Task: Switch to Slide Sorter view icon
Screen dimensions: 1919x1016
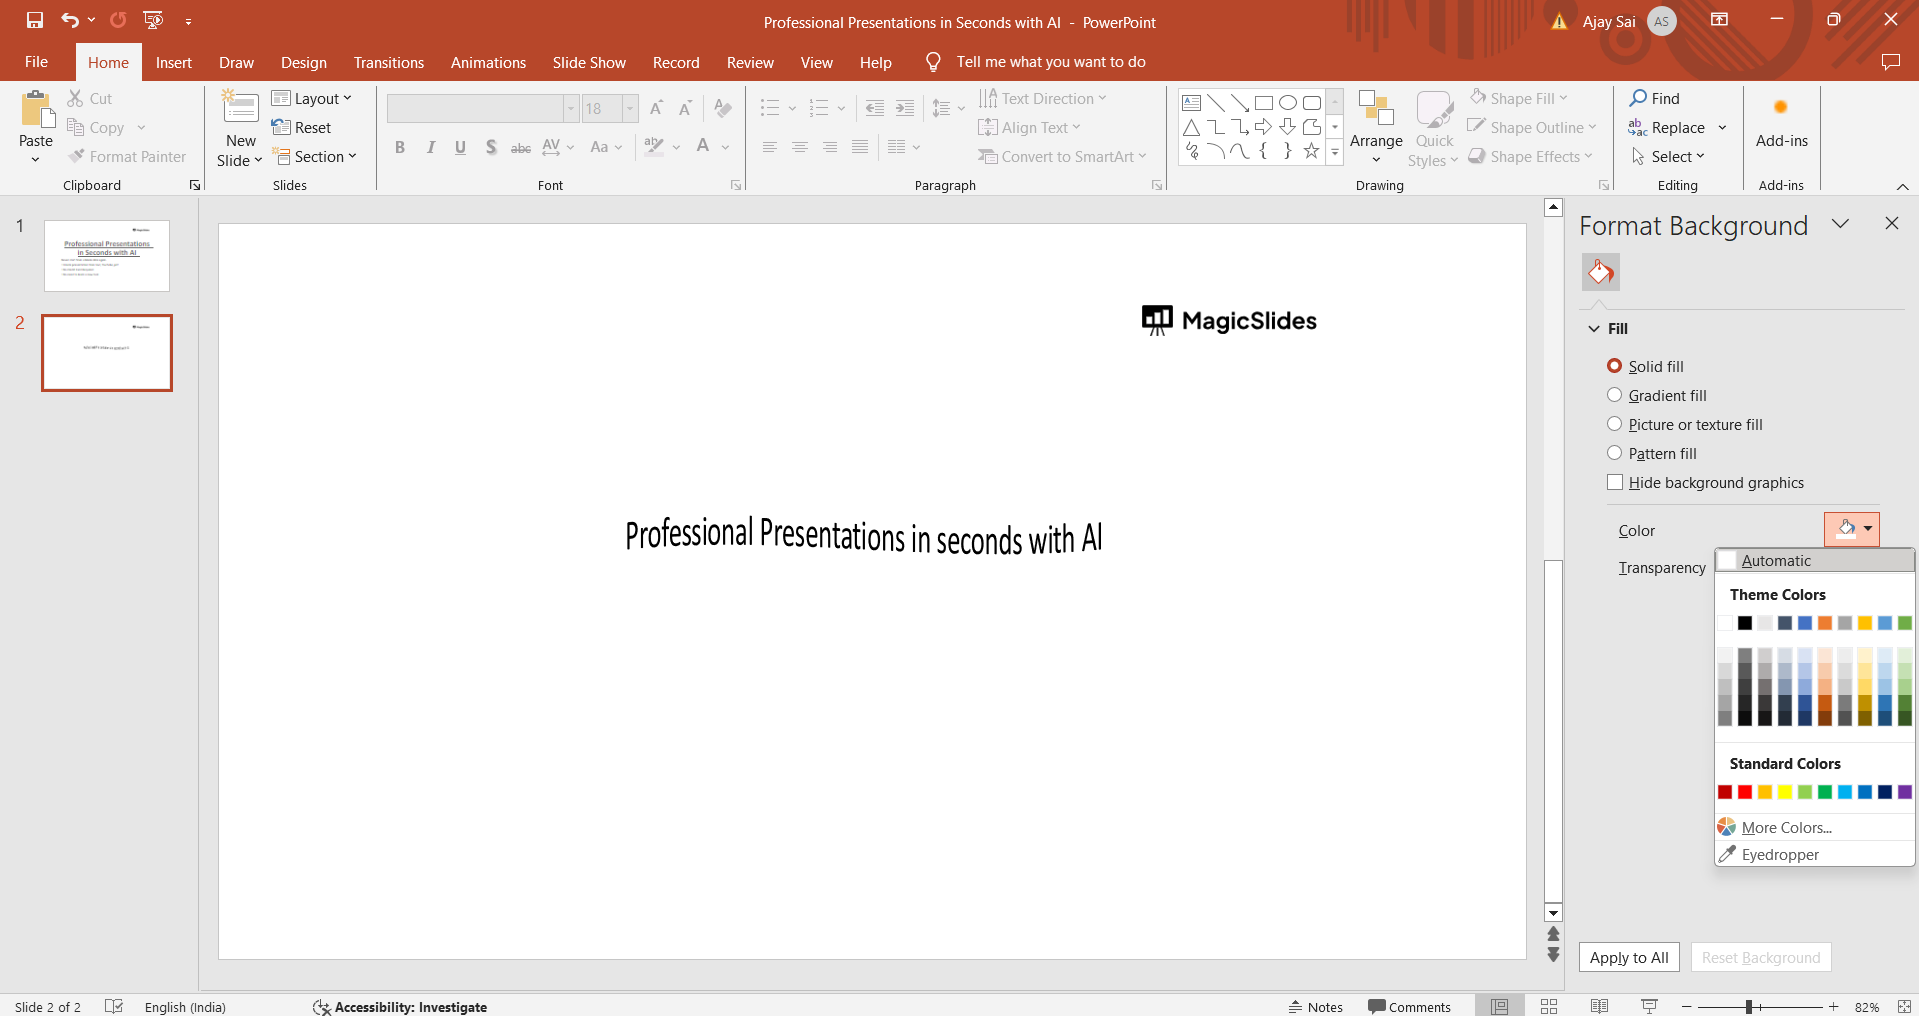Action: [1549, 1007]
